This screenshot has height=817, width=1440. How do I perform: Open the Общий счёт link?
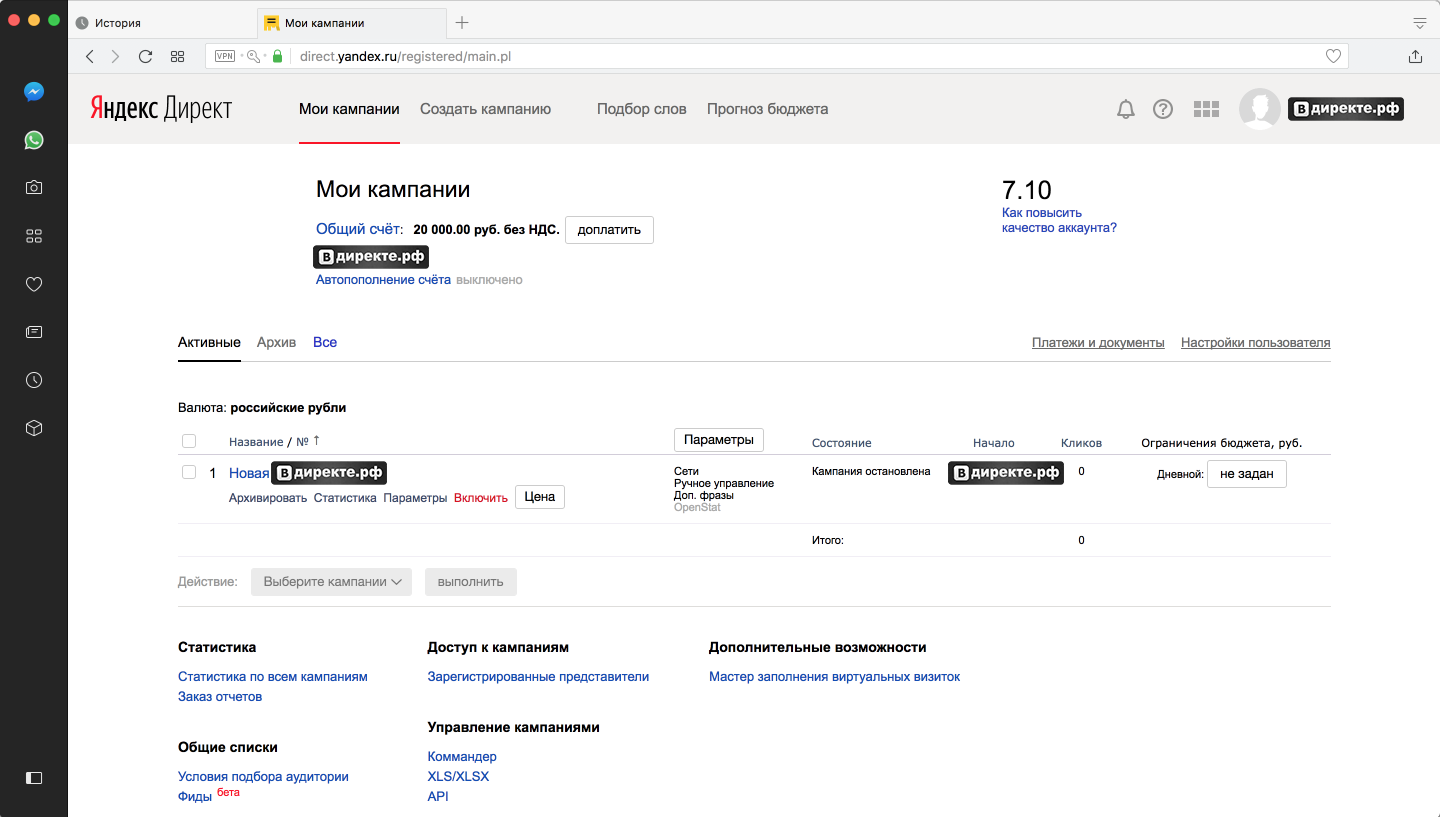click(359, 229)
